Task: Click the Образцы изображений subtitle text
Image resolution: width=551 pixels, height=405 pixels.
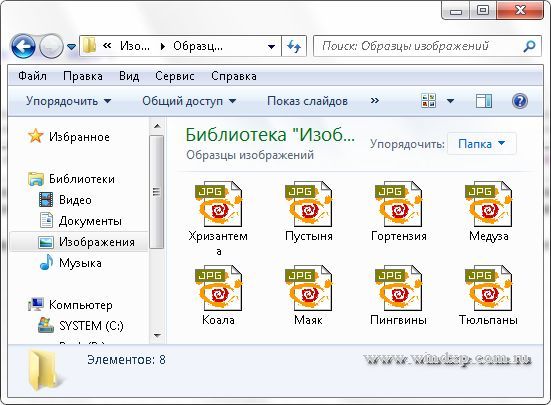Action: click(x=250, y=155)
